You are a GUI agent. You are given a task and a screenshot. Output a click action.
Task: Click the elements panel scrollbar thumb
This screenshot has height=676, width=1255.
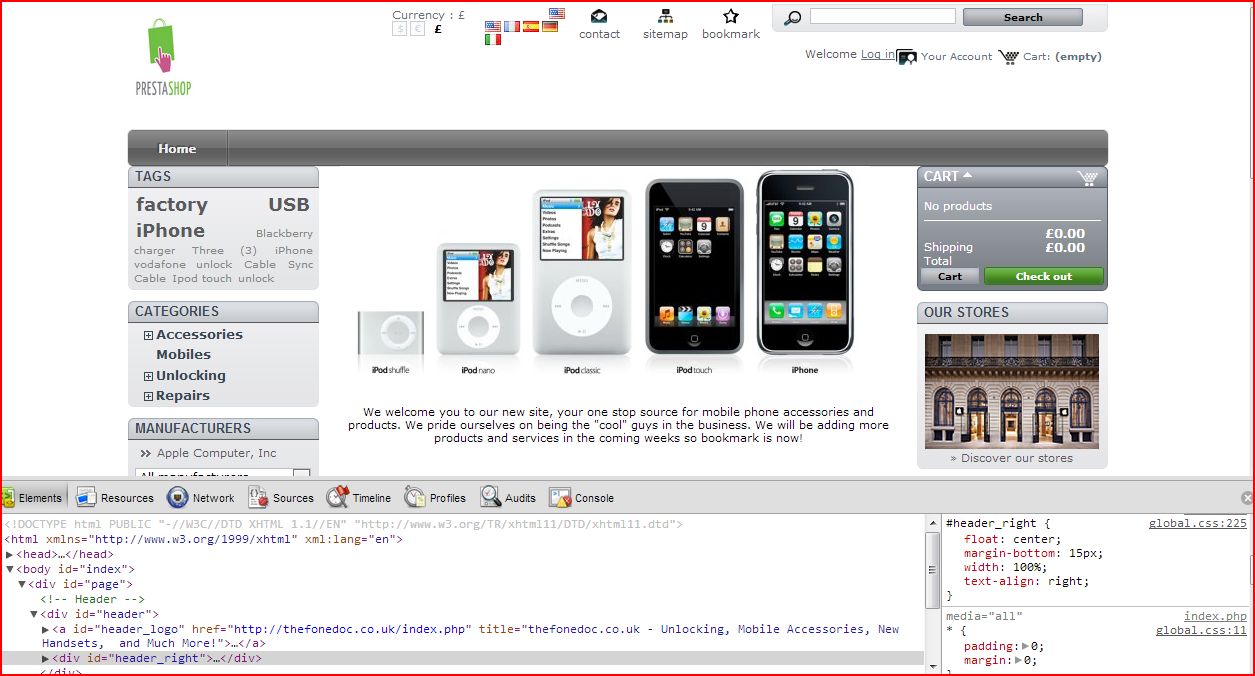tap(932, 569)
